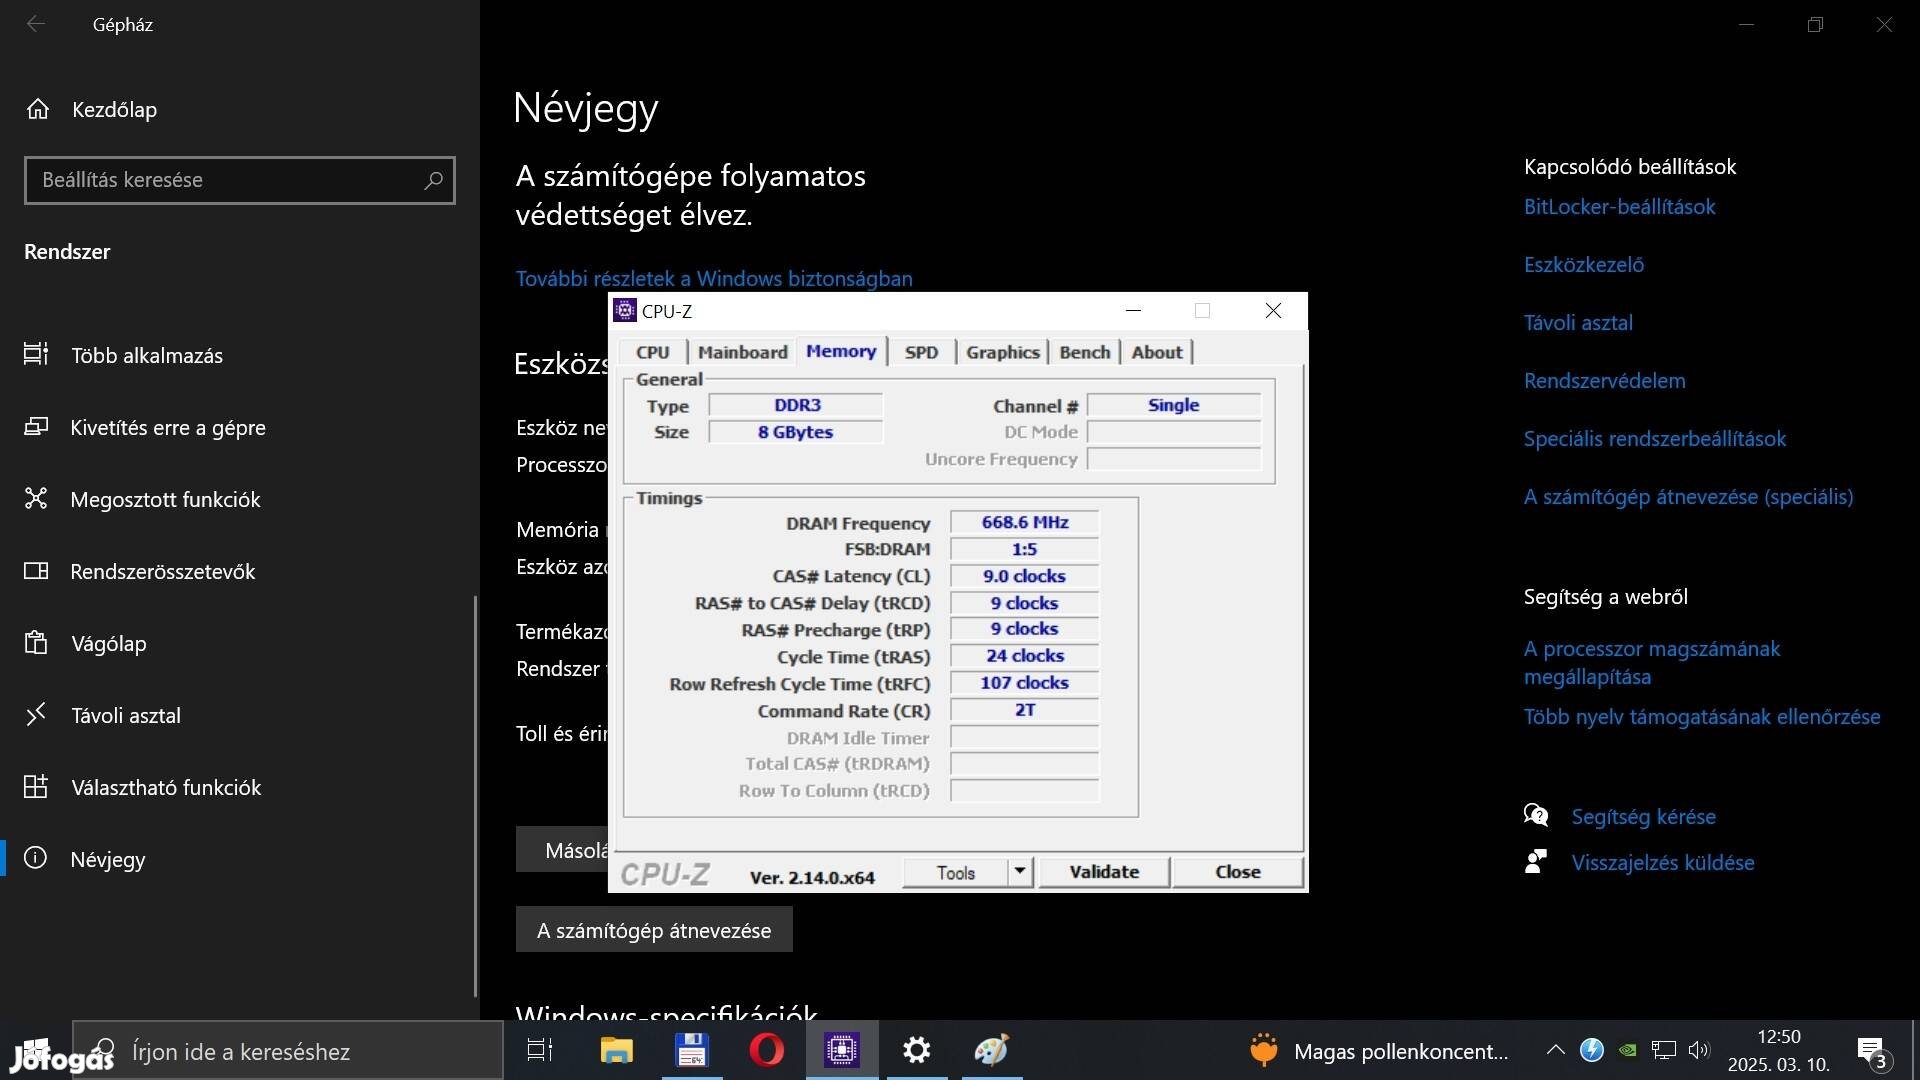
Task: Go to Kezdőlap home icon
Action: pyautogui.click(x=38, y=109)
